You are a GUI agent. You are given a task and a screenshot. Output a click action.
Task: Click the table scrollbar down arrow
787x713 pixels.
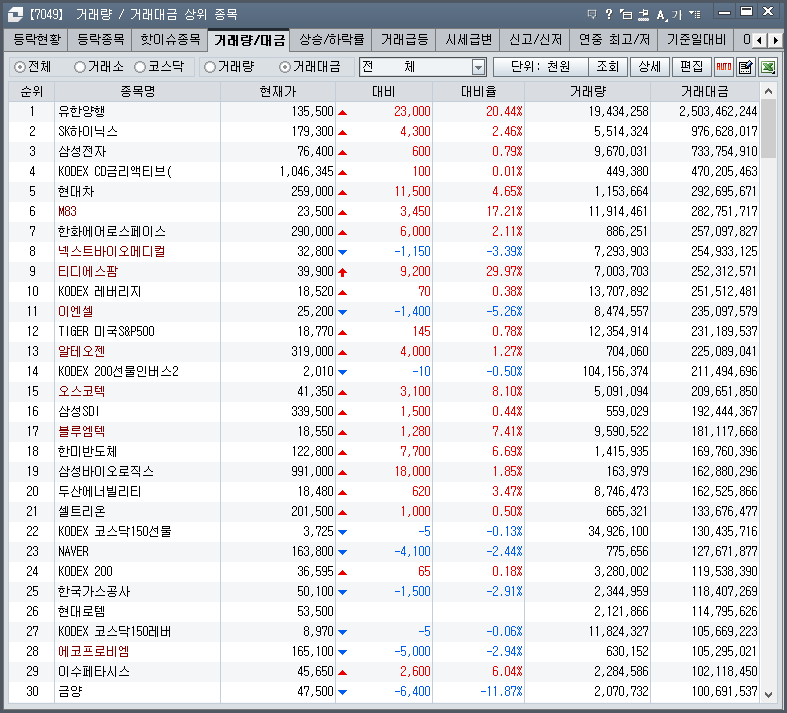tap(768, 694)
